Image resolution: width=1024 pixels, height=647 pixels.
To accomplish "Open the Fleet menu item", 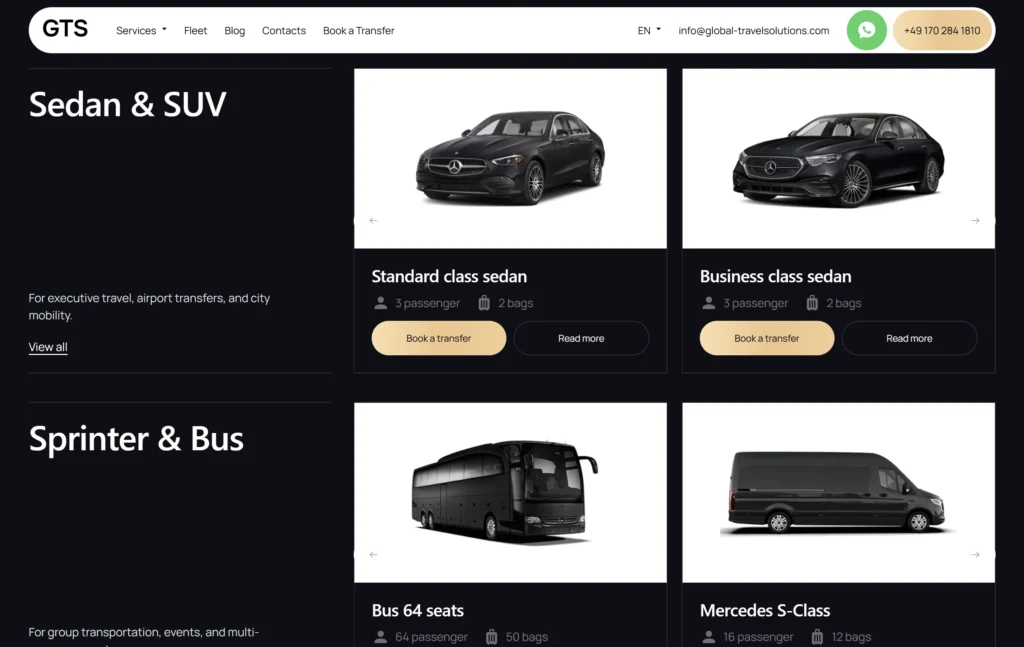I will pyautogui.click(x=195, y=31).
